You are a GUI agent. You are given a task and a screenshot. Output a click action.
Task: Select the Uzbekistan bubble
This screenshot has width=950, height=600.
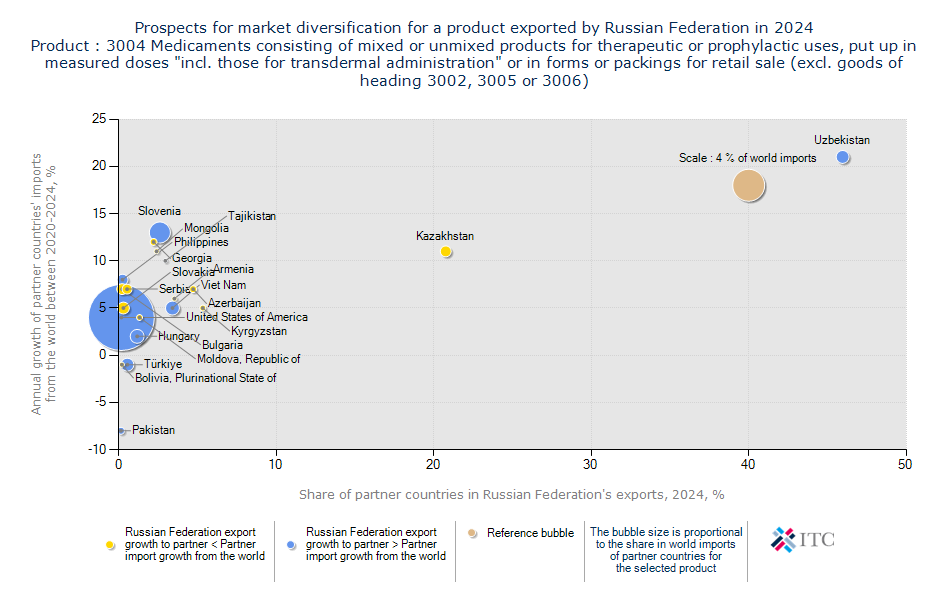point(843,157)
